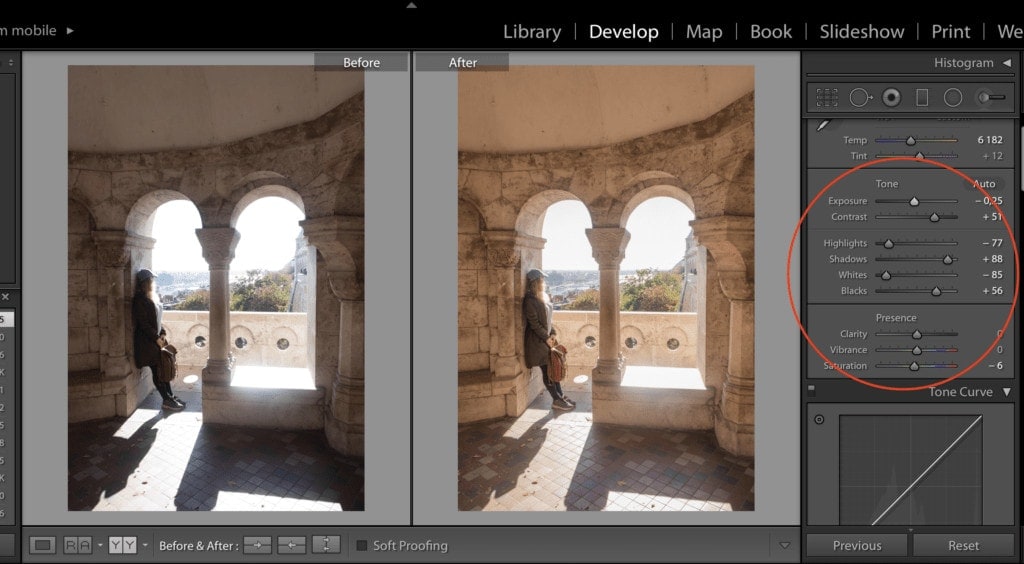This screenshot has height=564, width=1024.
Task: Click the White Balance eyedropper
Action: coord(824,125)
